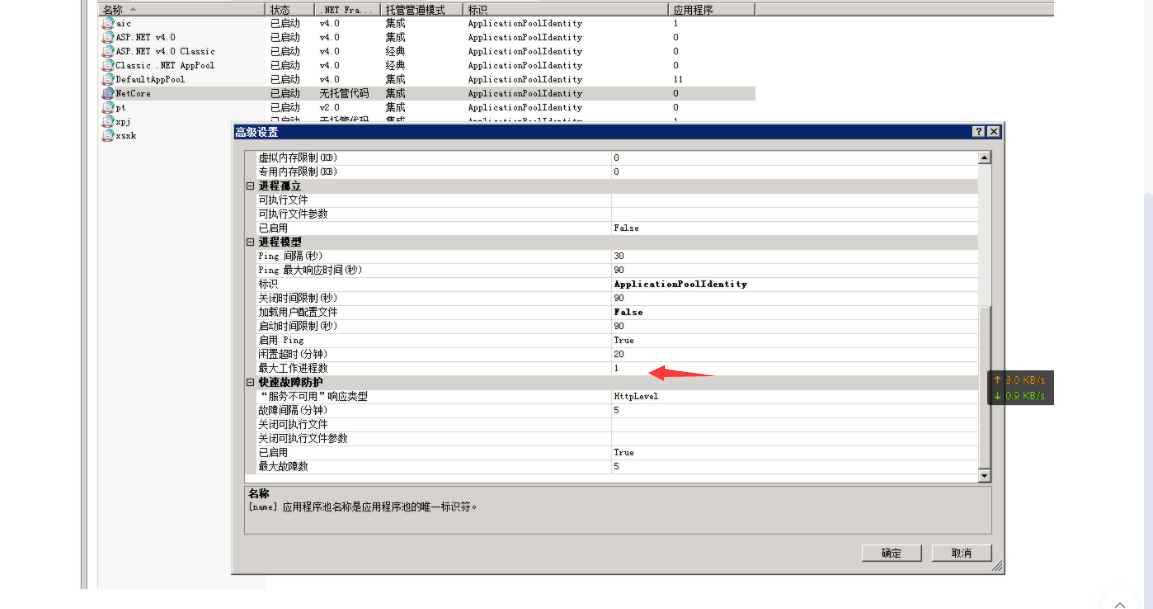Click the 可执行文件 row under 进程孤立
The height and width of the screenshot is (609, 1153).
pyautogui.click(x=617, y=200)
